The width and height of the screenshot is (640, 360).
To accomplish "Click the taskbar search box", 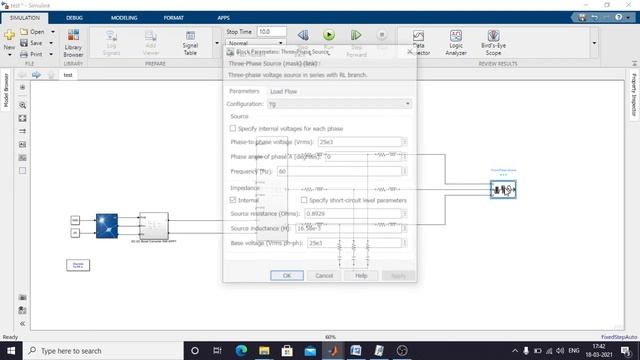I will (103, 351).
